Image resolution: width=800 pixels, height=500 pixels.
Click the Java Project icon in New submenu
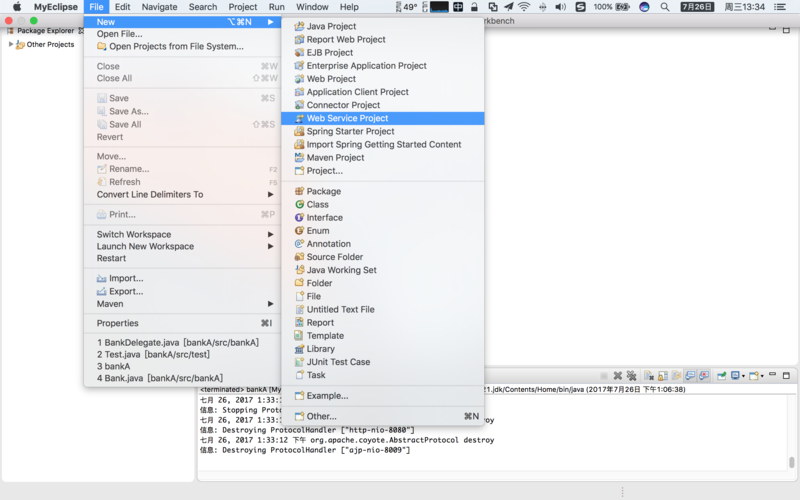point(299,26)
